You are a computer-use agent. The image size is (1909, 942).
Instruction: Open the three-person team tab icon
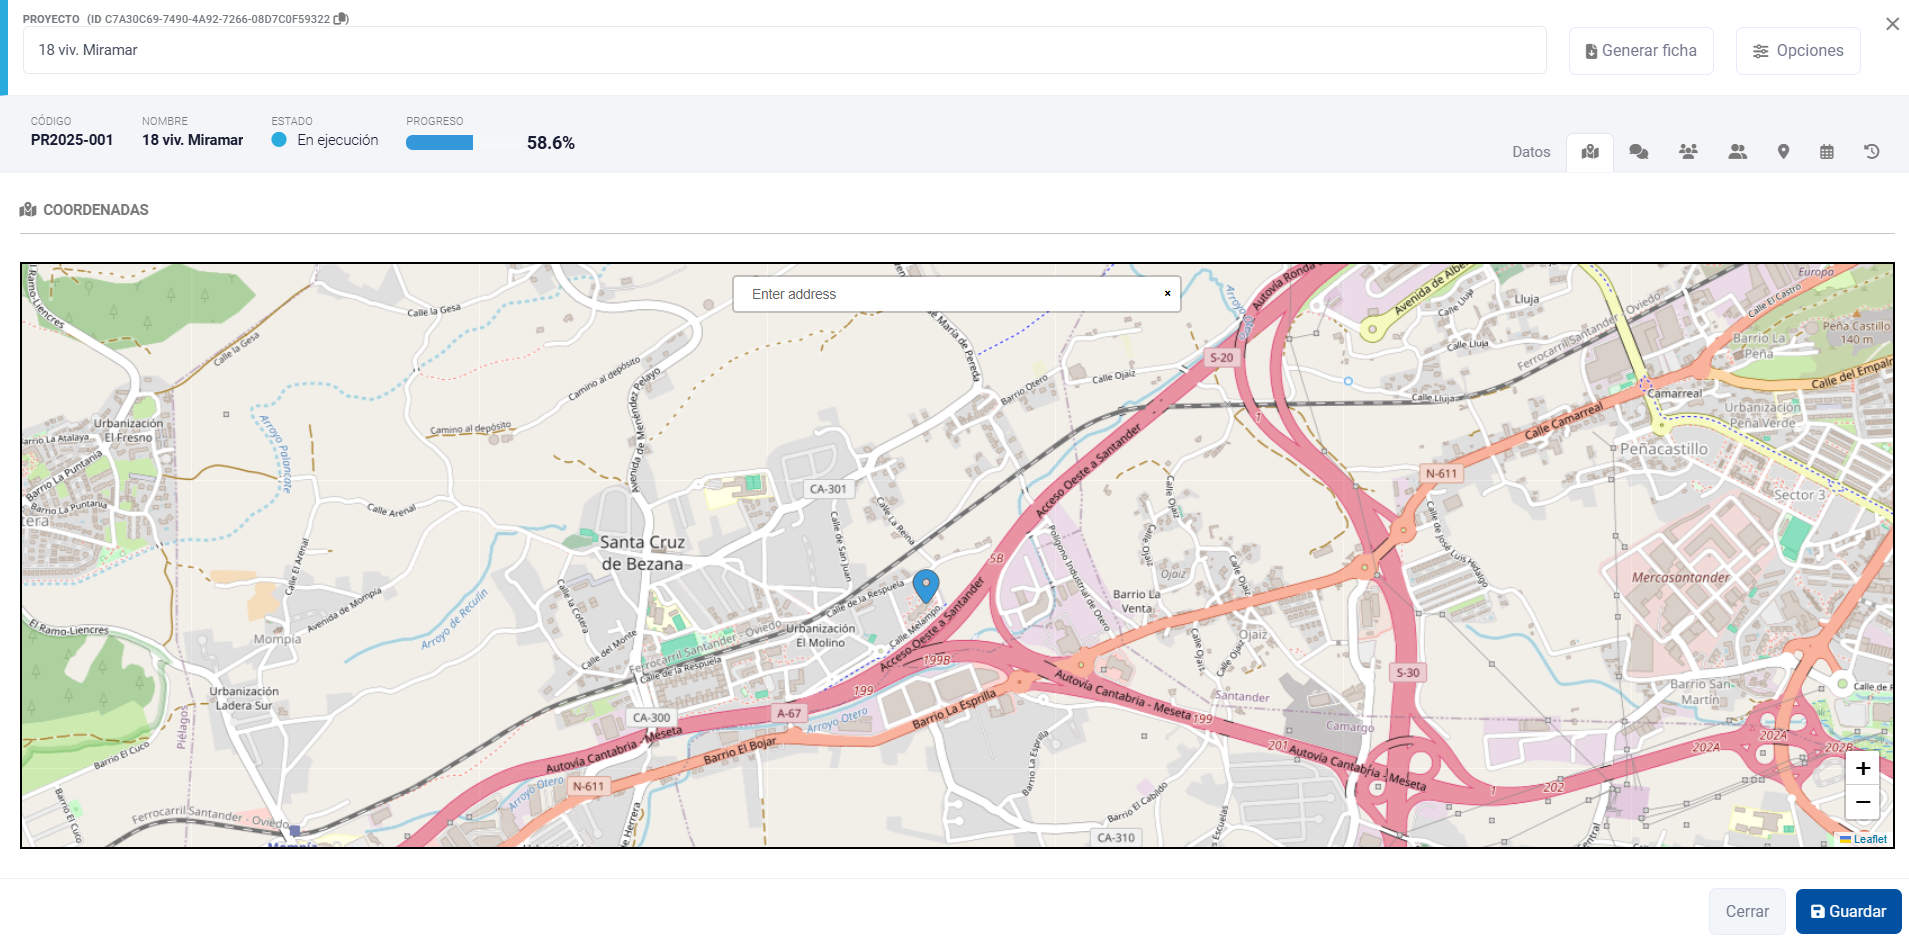pyautogui.click(x=1688, y=152)
